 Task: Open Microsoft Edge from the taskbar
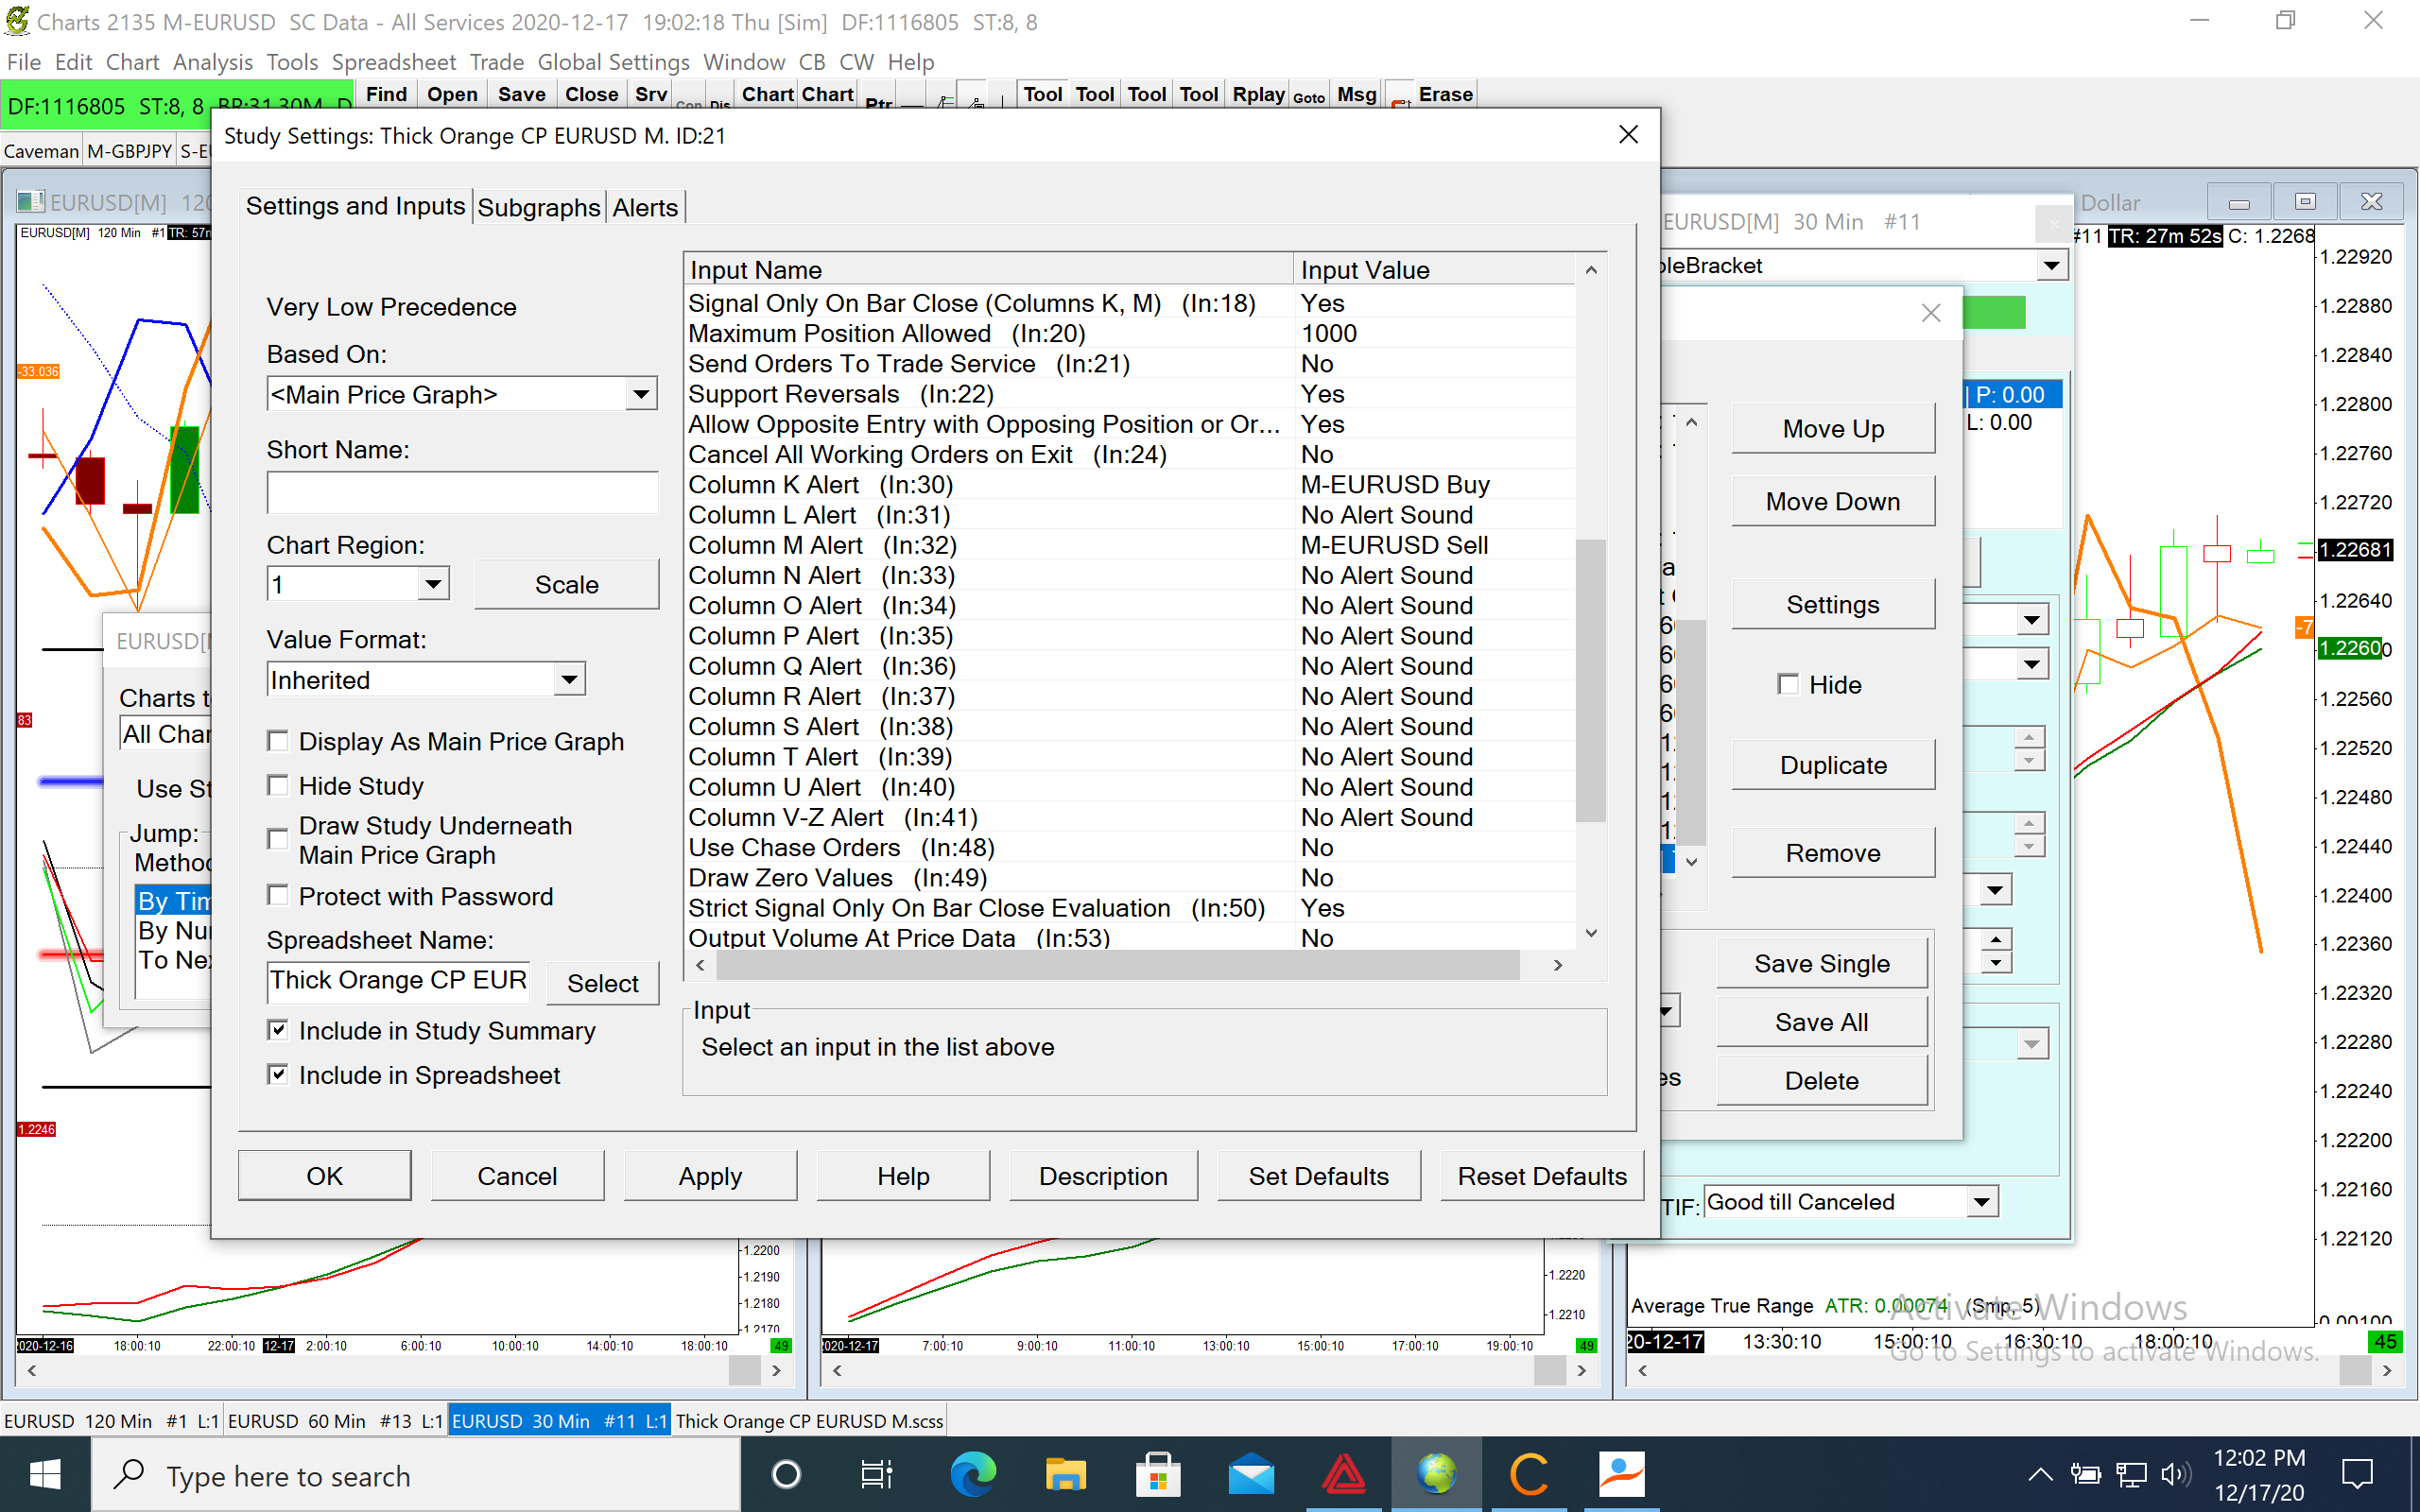[x=972, y=1475]
